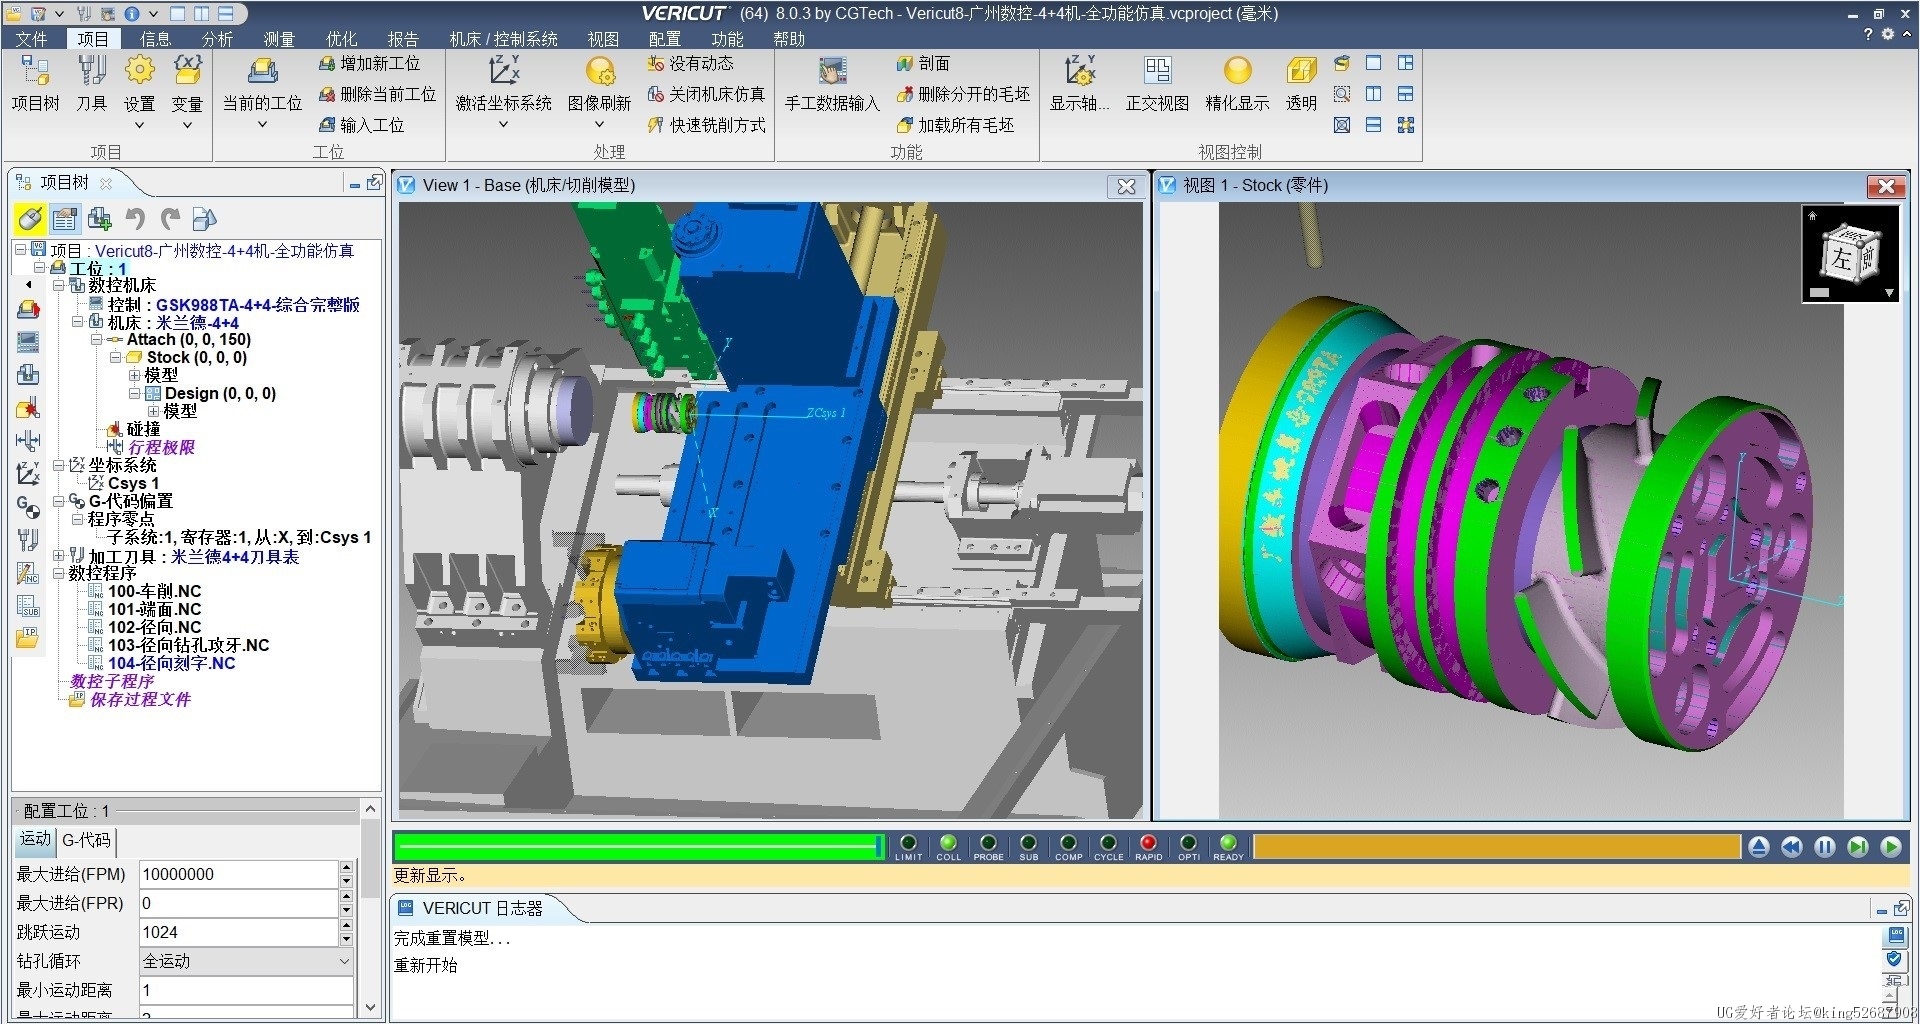Select Csys 1 in project tree
1920x1024 pixels.
click(x=133, y=483)
